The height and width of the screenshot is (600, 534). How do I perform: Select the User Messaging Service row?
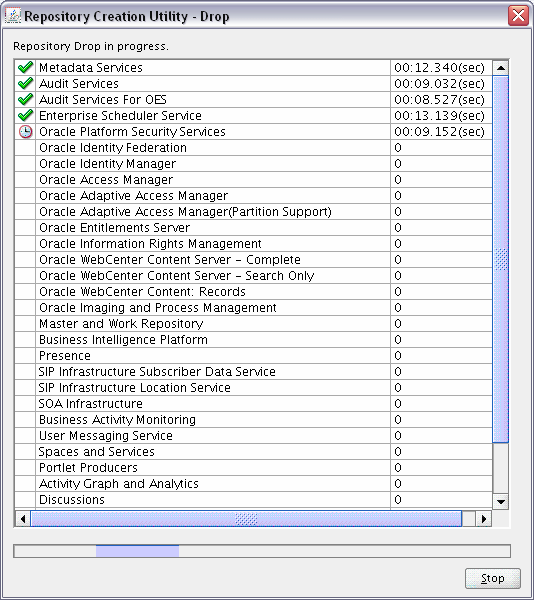tap(253, 435)
